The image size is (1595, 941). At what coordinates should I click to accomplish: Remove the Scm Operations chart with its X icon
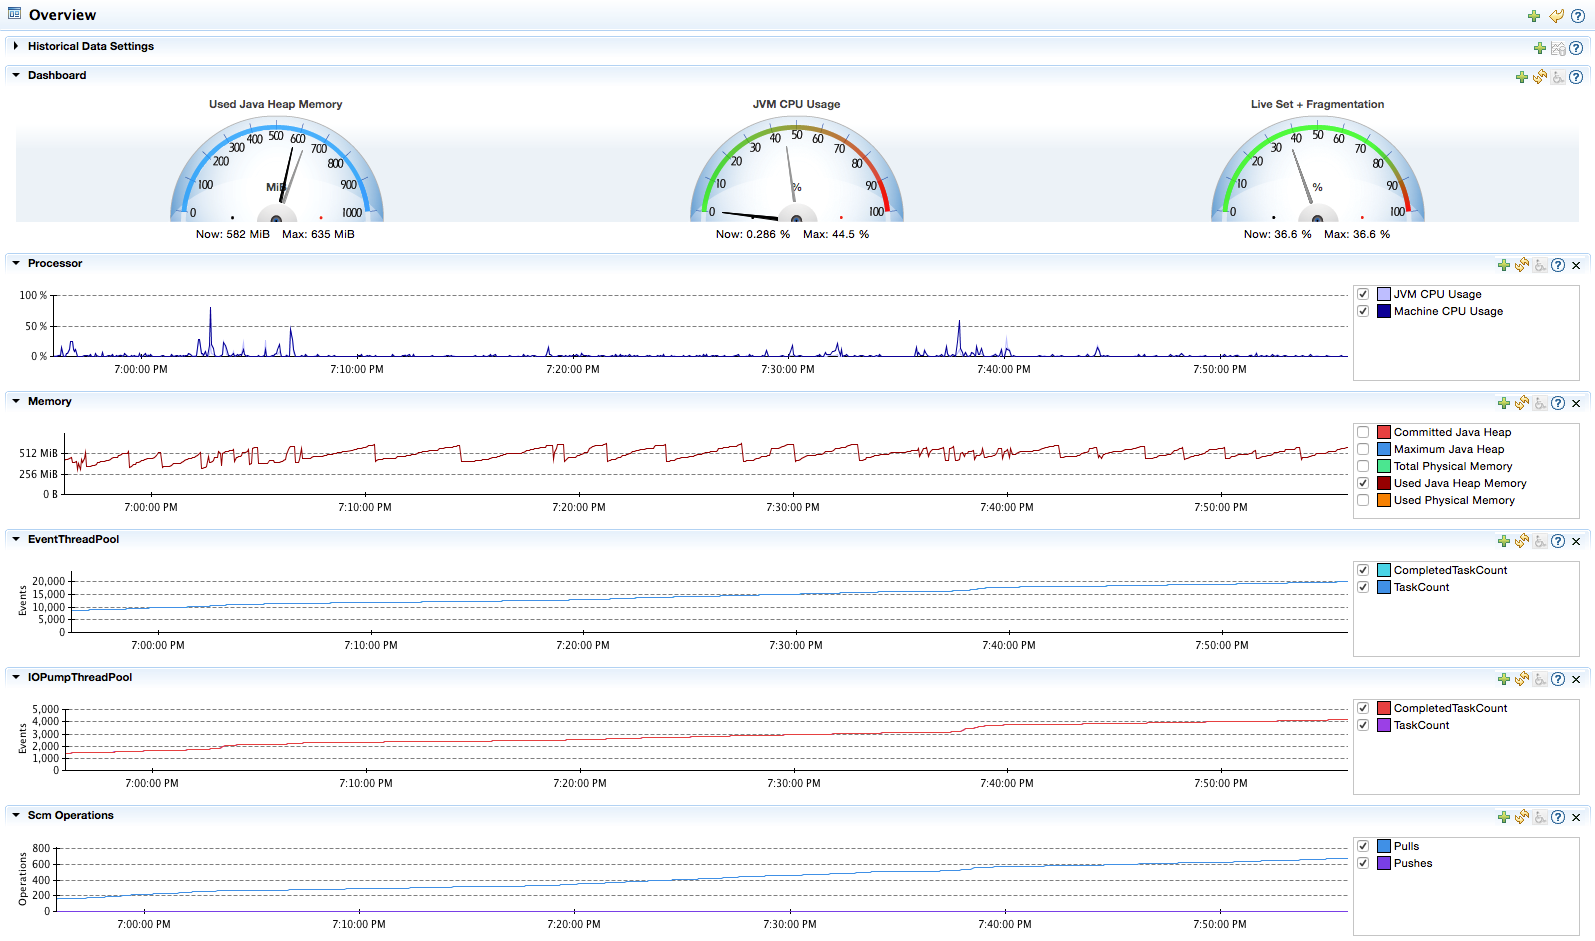click(1576, 818)
